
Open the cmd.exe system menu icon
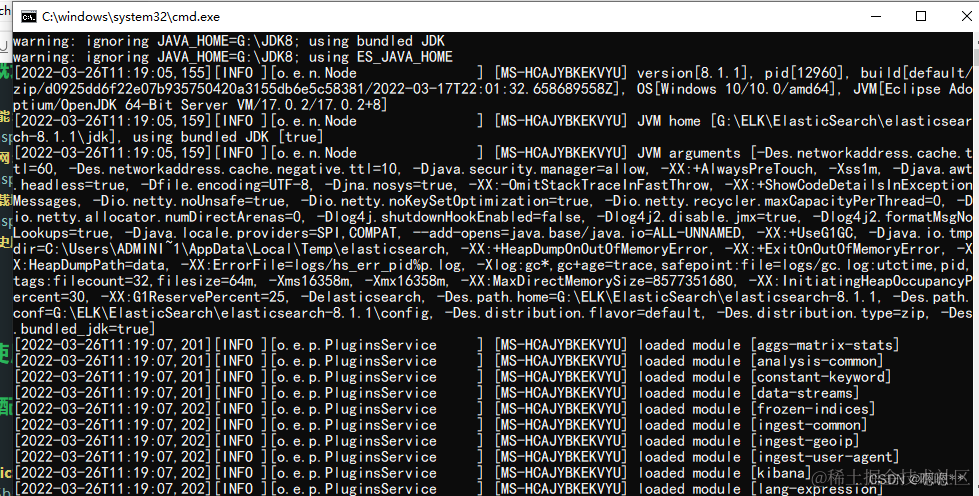(x=29, y=17)
